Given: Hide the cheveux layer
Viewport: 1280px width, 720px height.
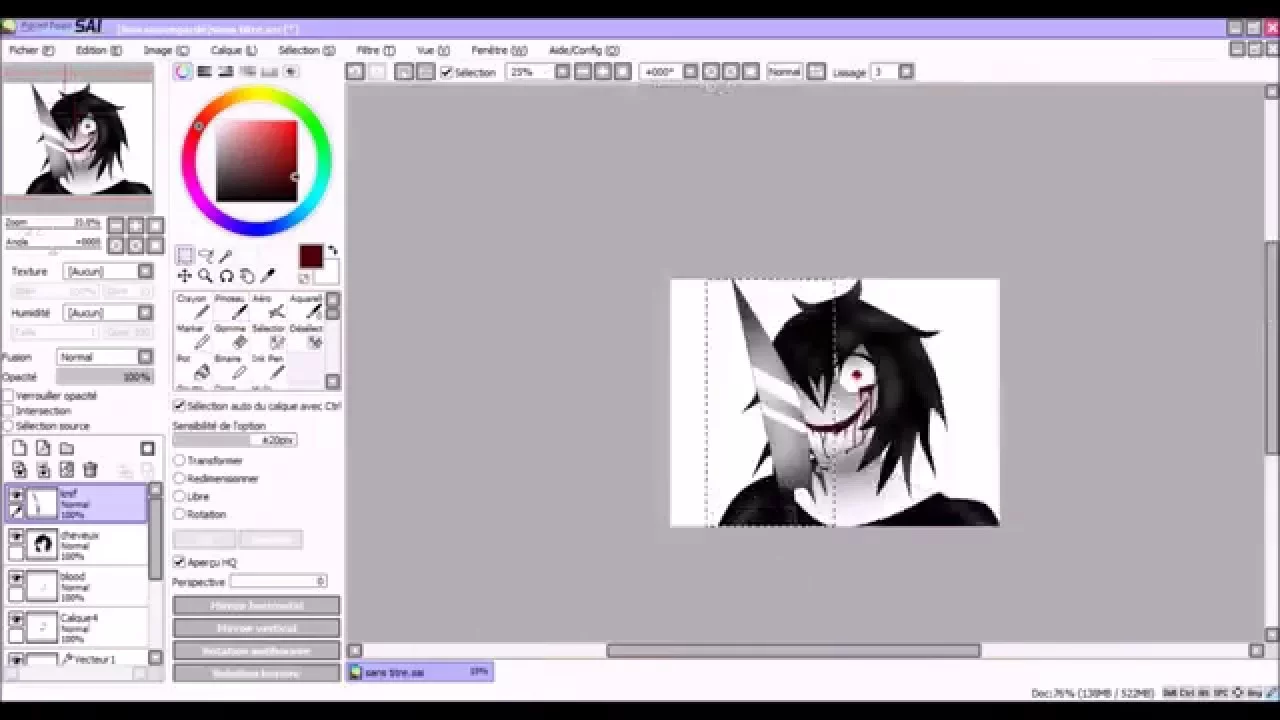Looking at the screenshot, I should pos(16,537).
